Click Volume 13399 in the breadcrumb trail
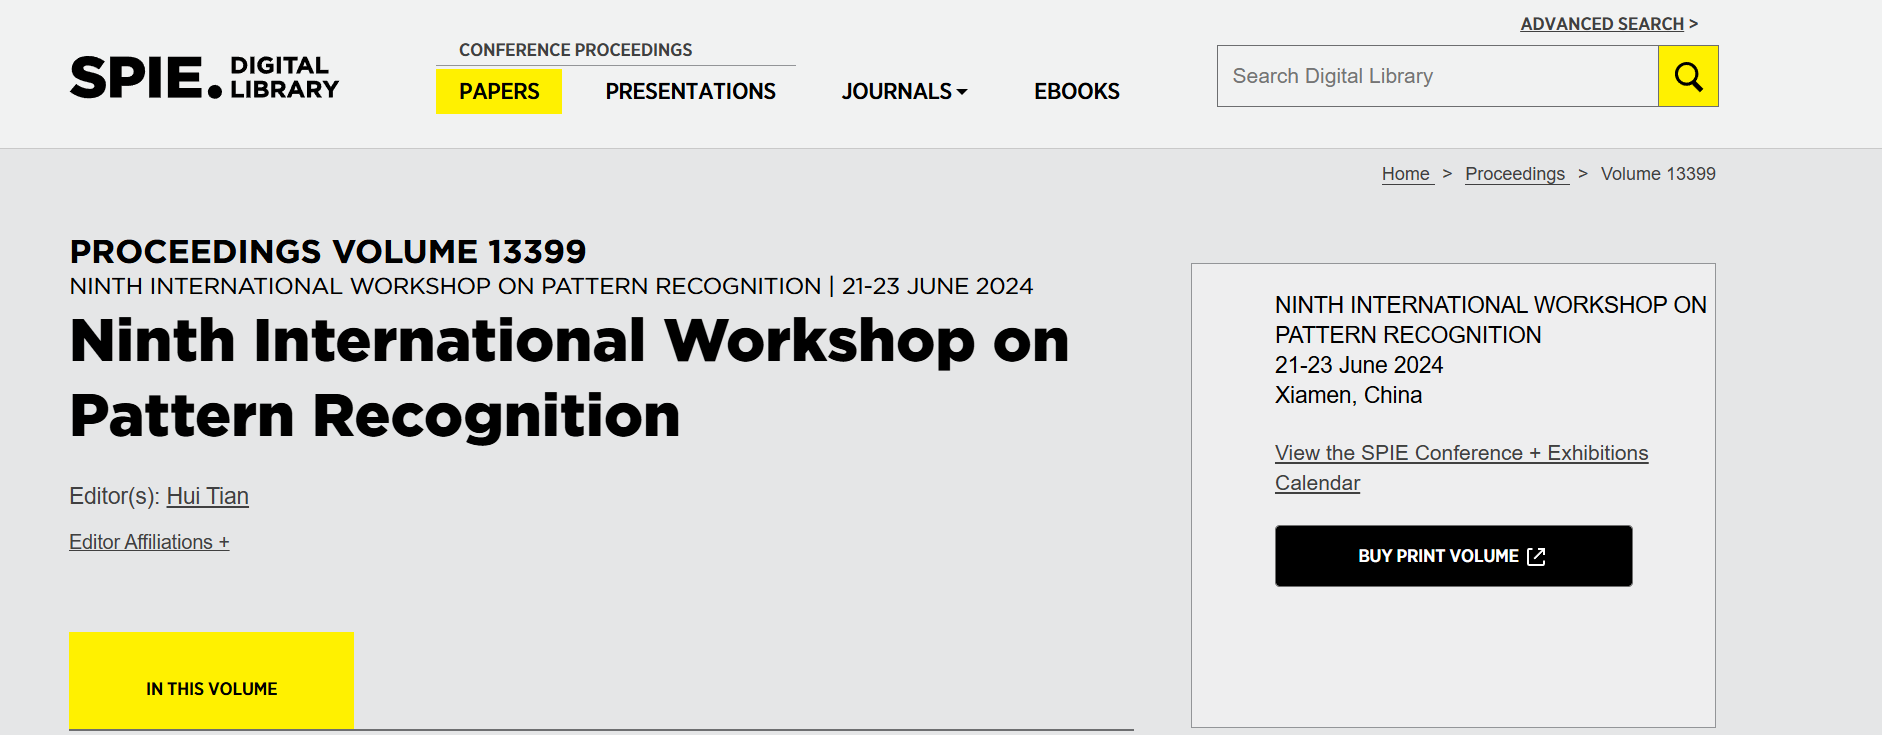The height and width of the screenshot is (735, 1882). point(1657,174)
